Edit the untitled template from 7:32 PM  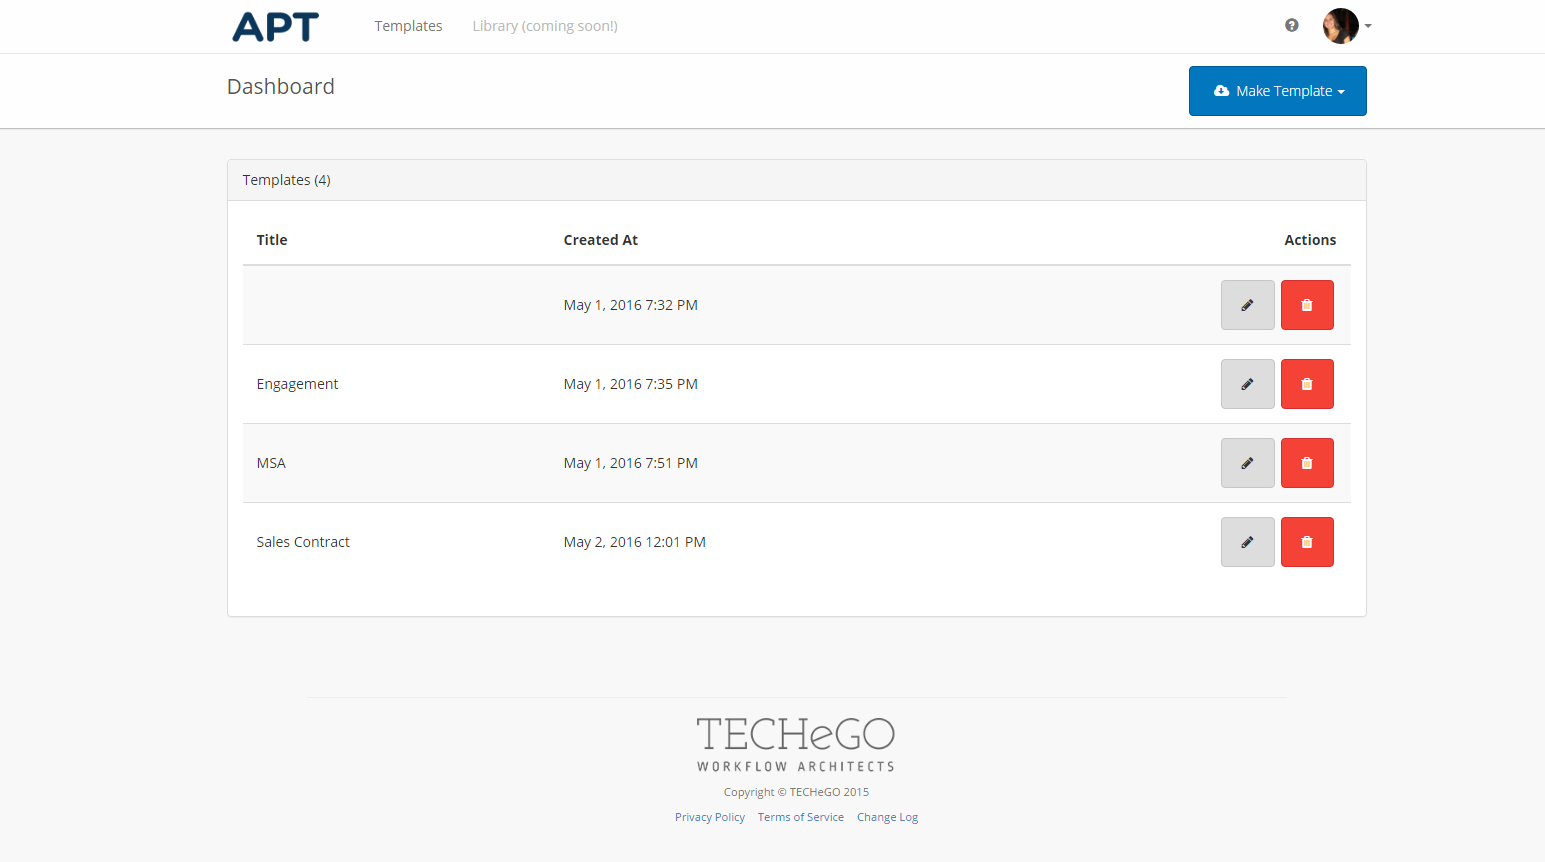1247,305
